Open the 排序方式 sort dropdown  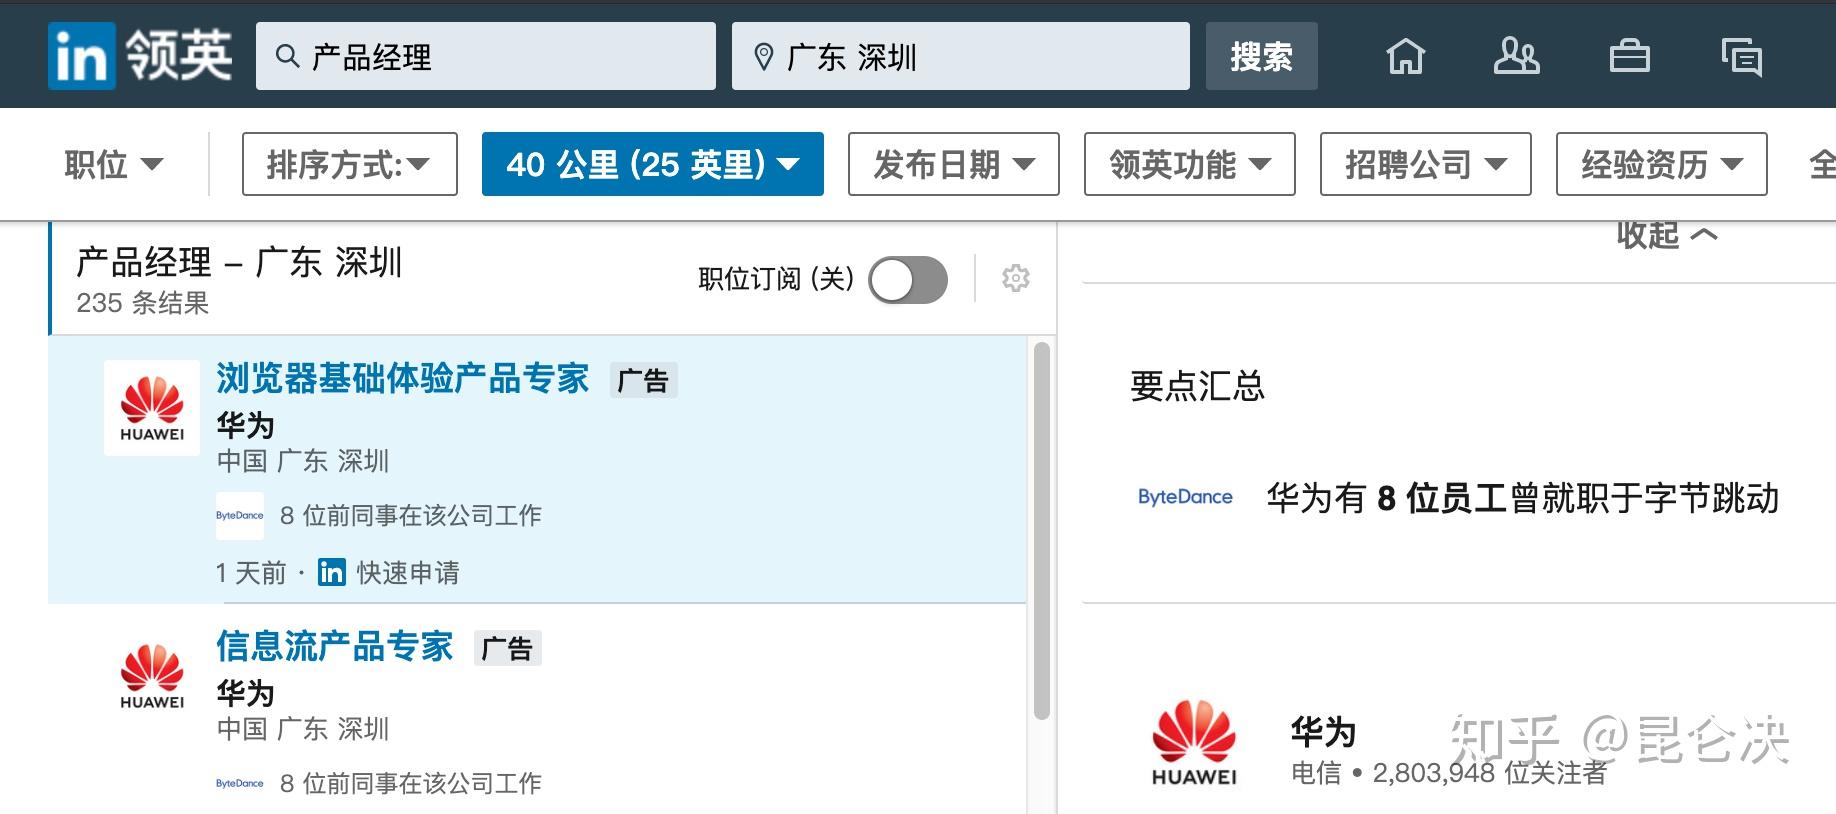349,164
